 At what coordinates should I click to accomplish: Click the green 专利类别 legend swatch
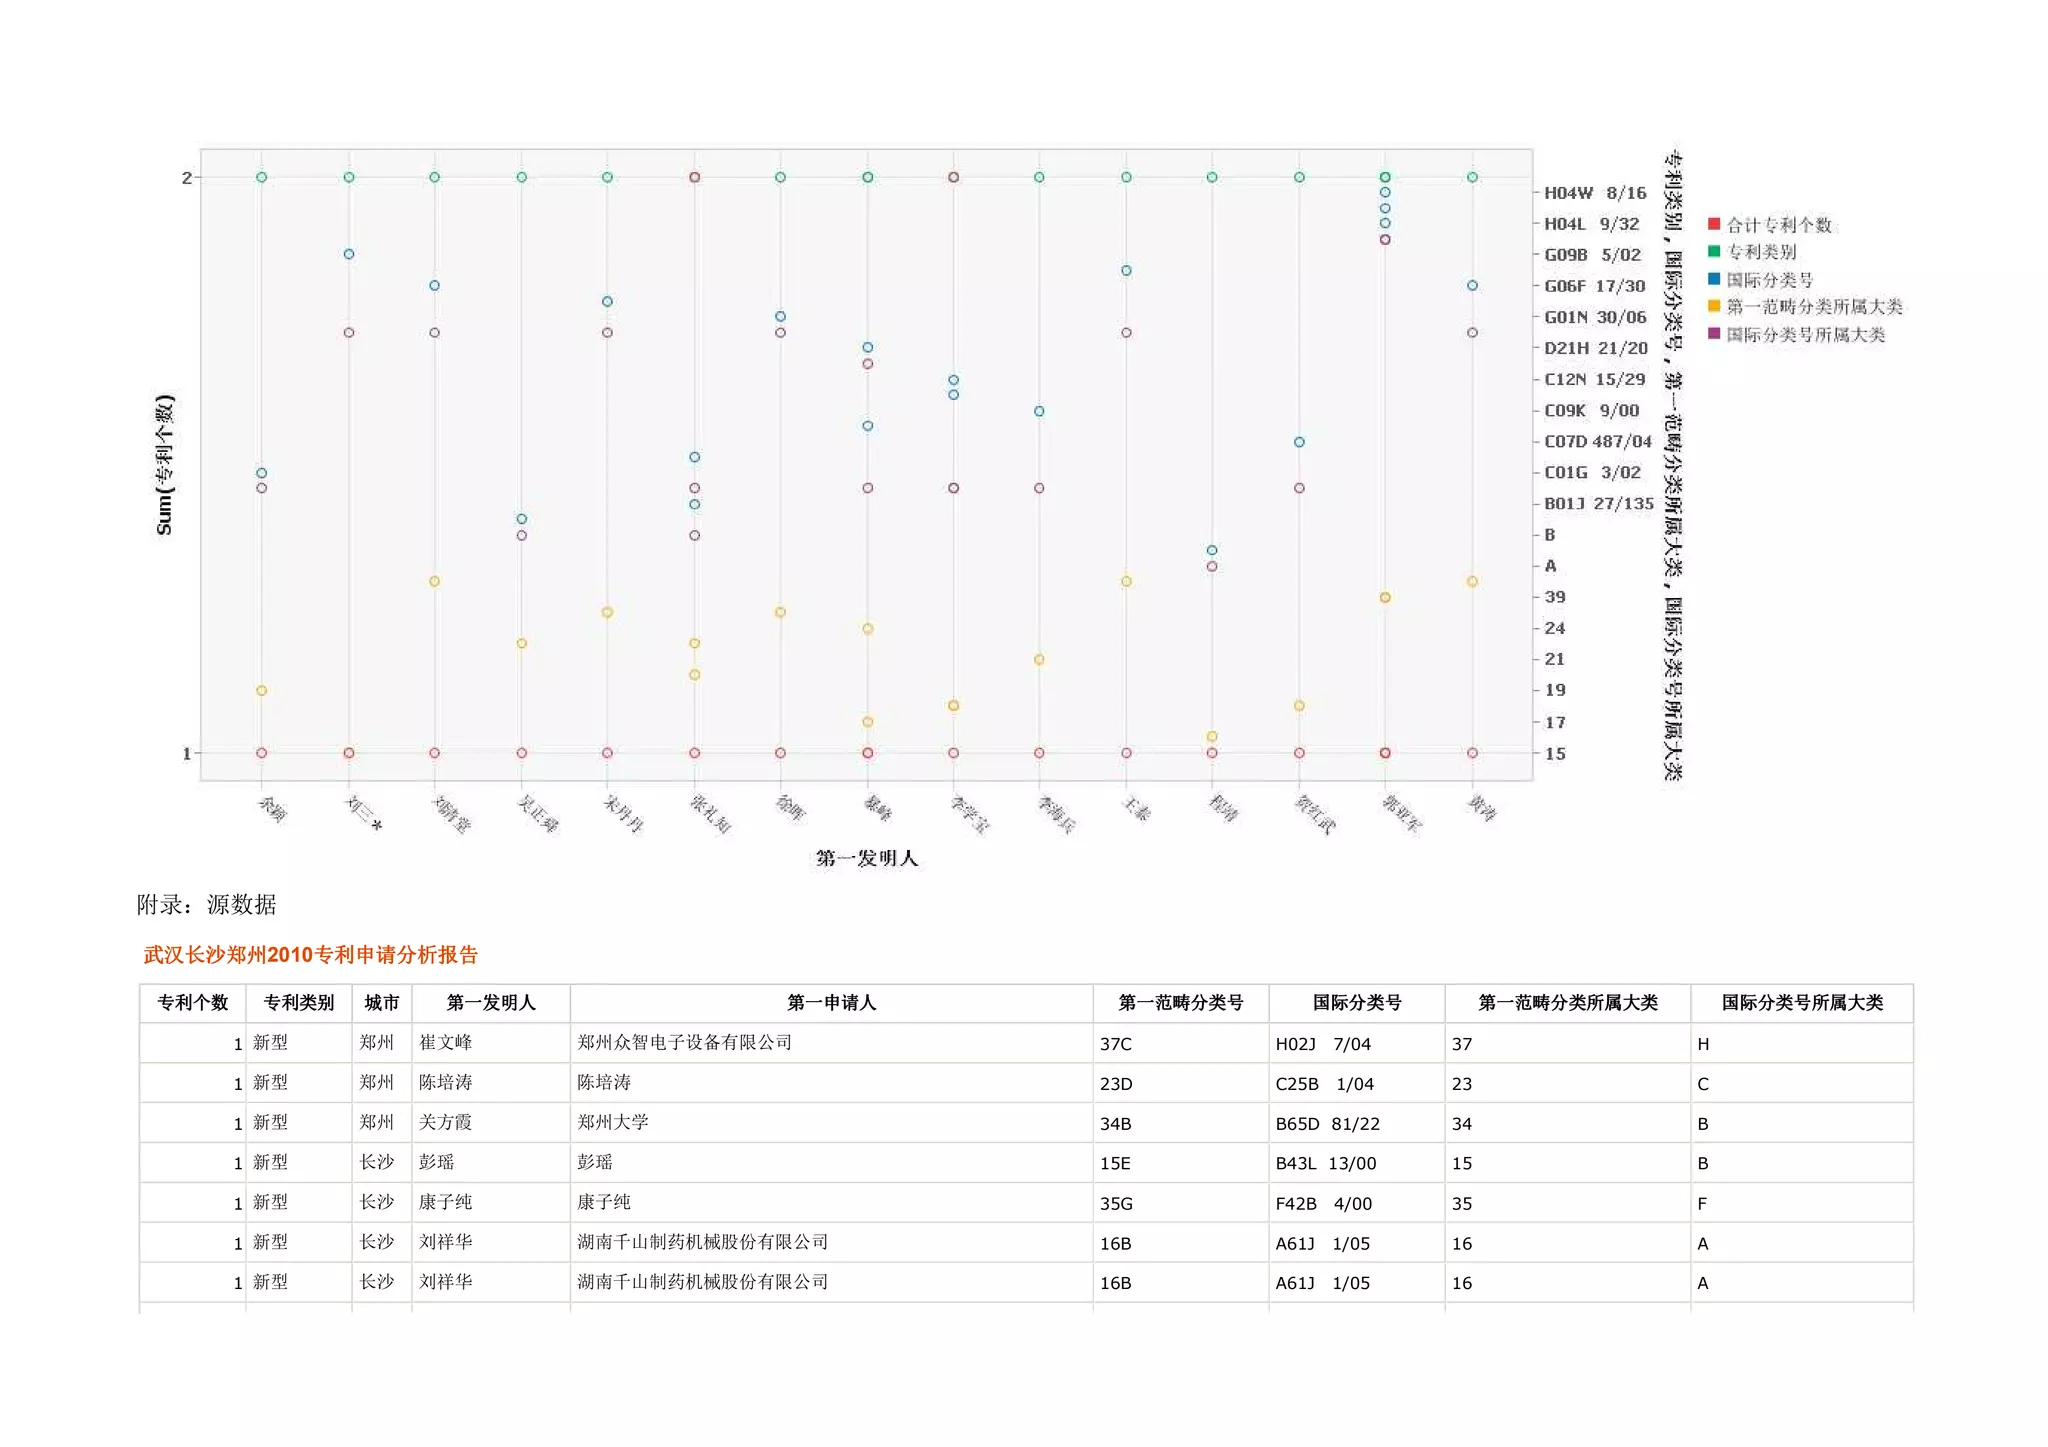click(1713, 252)
